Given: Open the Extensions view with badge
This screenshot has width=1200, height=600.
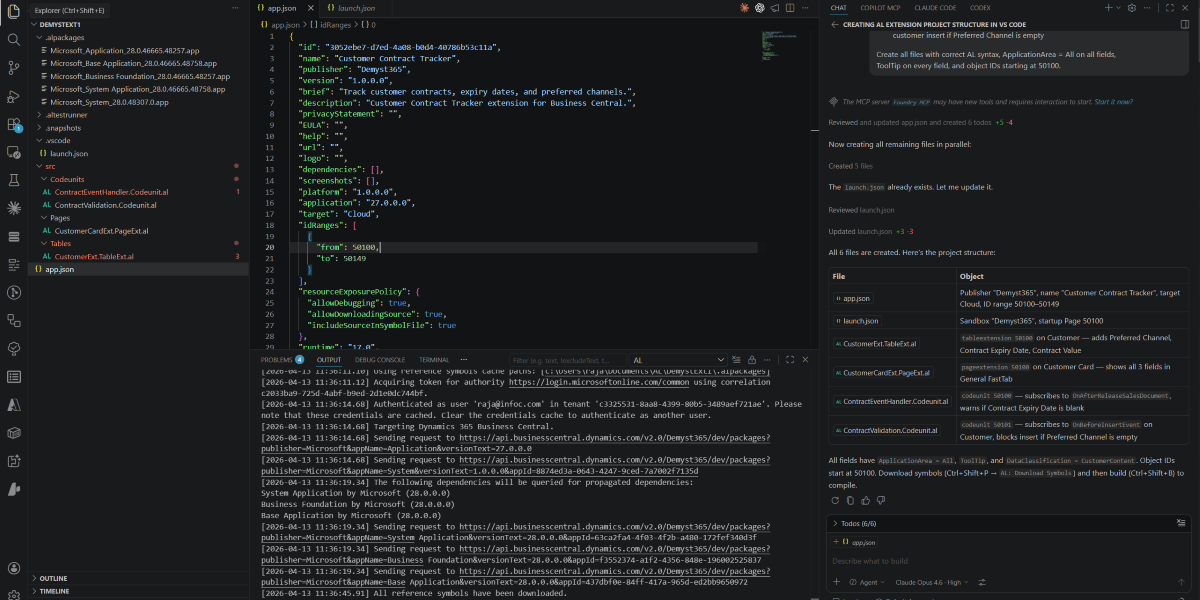Looking at the screenshot, I should coord(14,125).
